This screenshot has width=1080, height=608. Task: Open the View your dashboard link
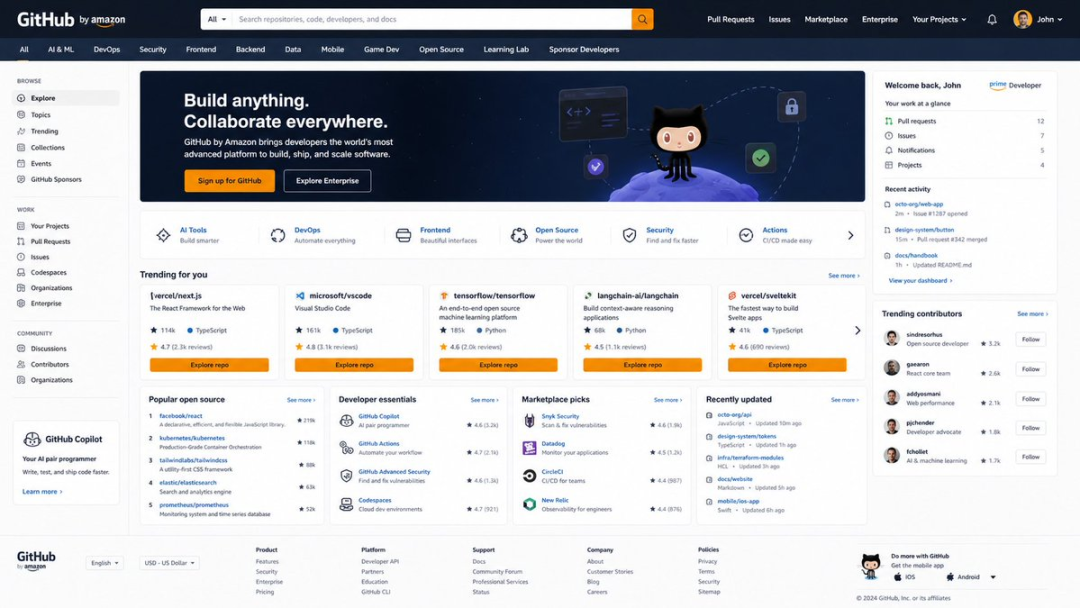point(920,281)
